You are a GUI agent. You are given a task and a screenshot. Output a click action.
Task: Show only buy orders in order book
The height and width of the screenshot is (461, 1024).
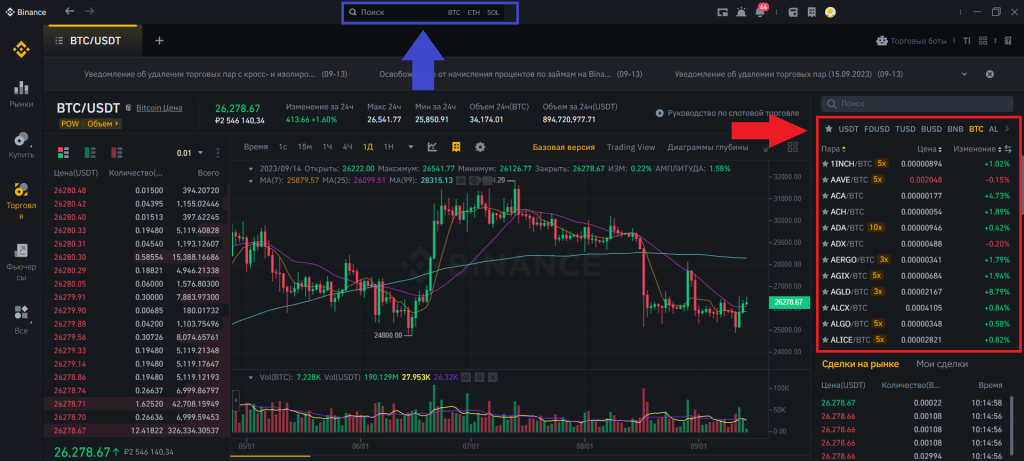[x=90, y=152]
